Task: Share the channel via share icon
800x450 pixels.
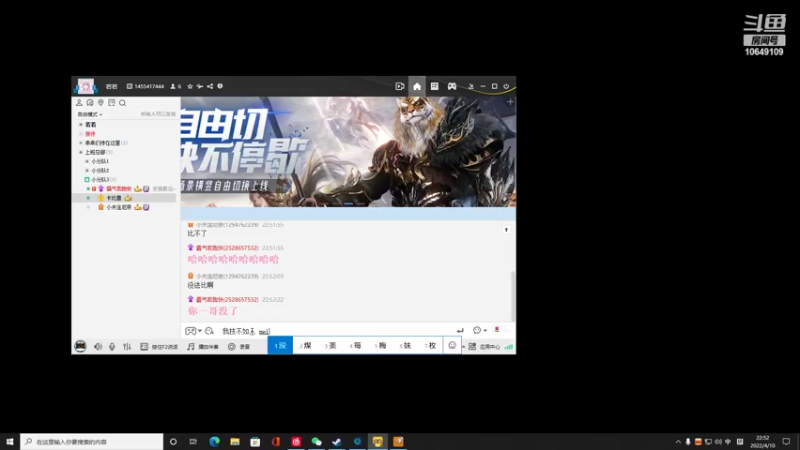Action: click(x=210, y=87)
